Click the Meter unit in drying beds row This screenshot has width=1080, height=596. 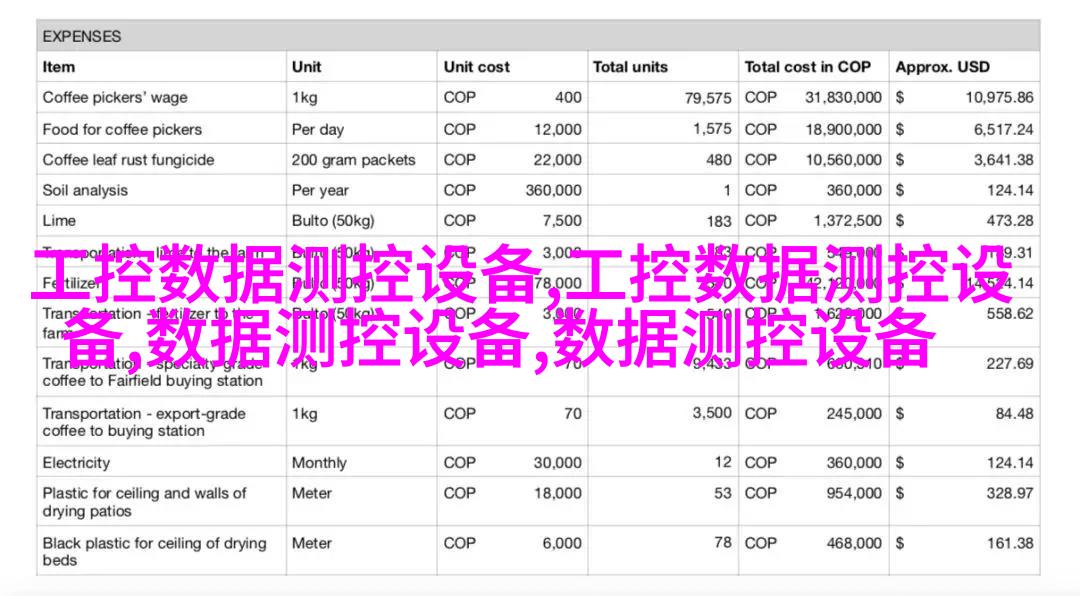pyautogui.click(x=312, y=543)
